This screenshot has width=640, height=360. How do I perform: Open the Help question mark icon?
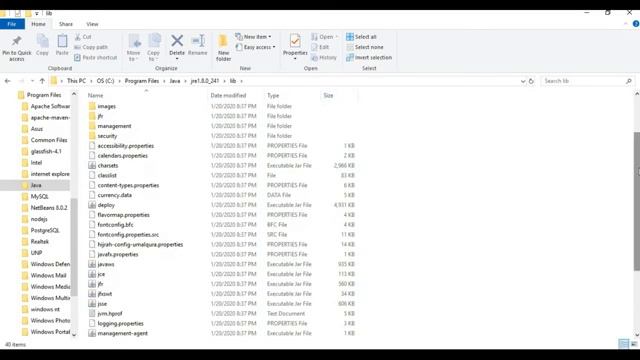[x=636, y=24]
